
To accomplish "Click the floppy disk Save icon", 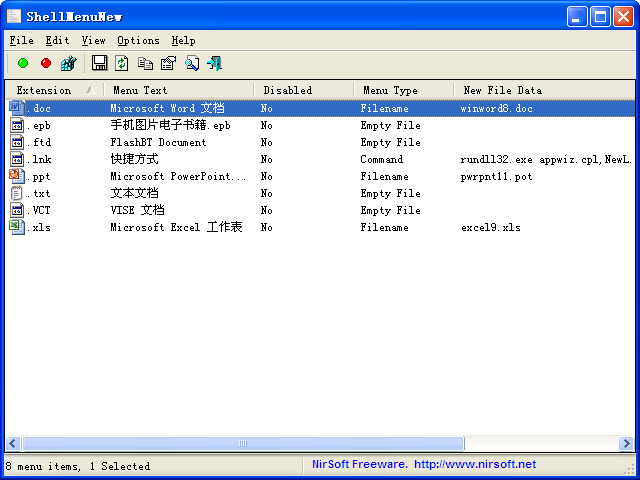I will (99, 63).
